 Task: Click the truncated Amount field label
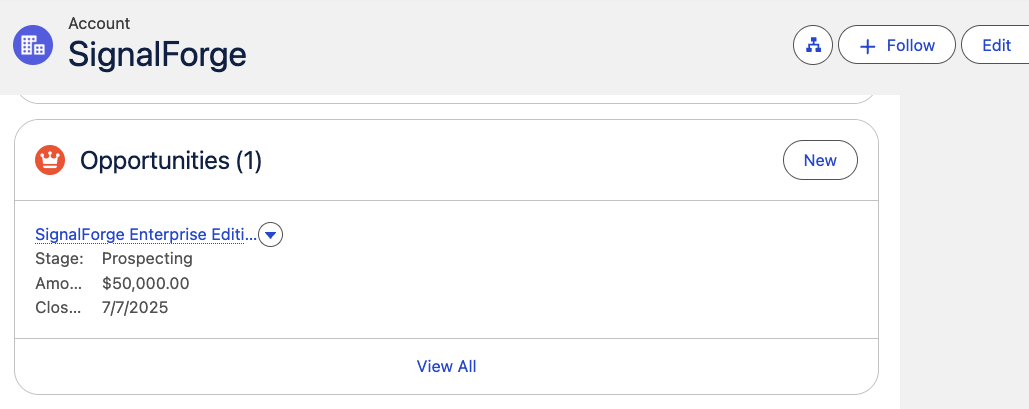58,284
